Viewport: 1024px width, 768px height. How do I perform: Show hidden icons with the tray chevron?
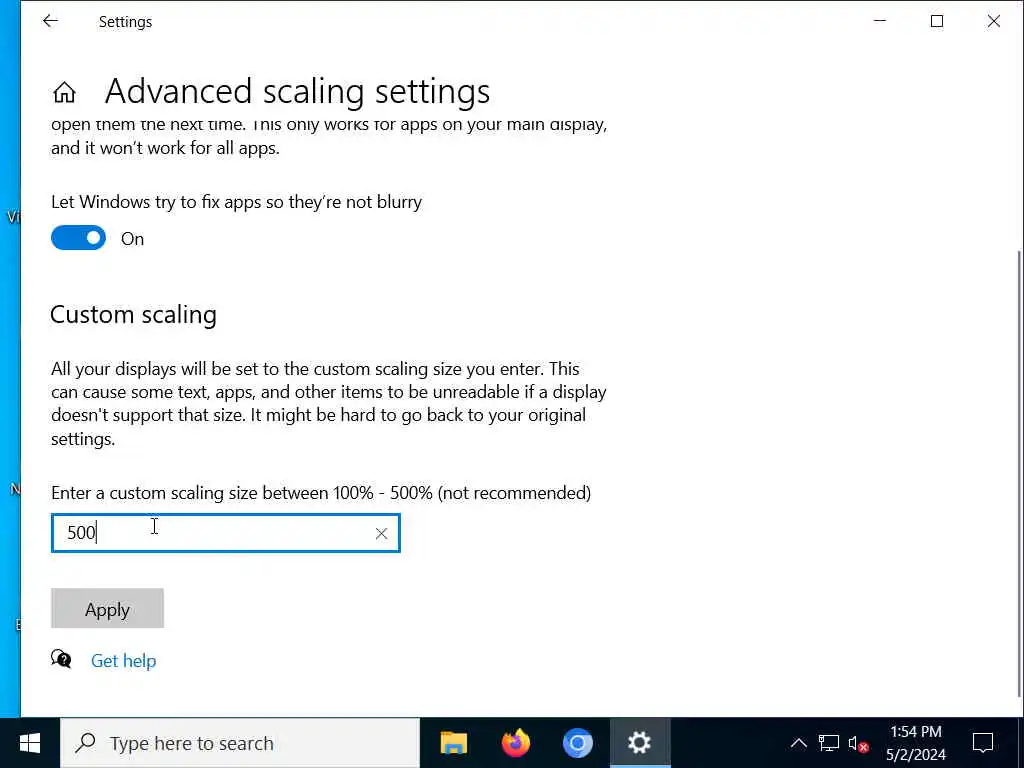click(798, 743)
